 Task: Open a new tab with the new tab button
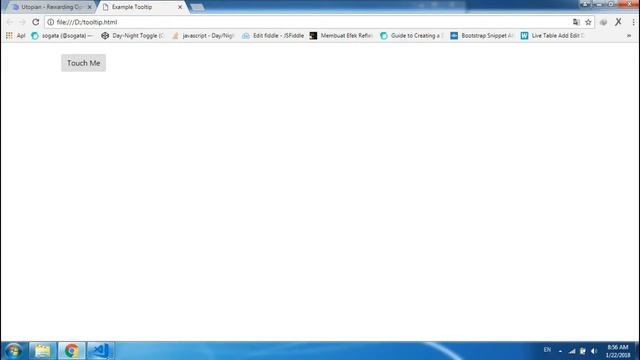click(197, 7)
